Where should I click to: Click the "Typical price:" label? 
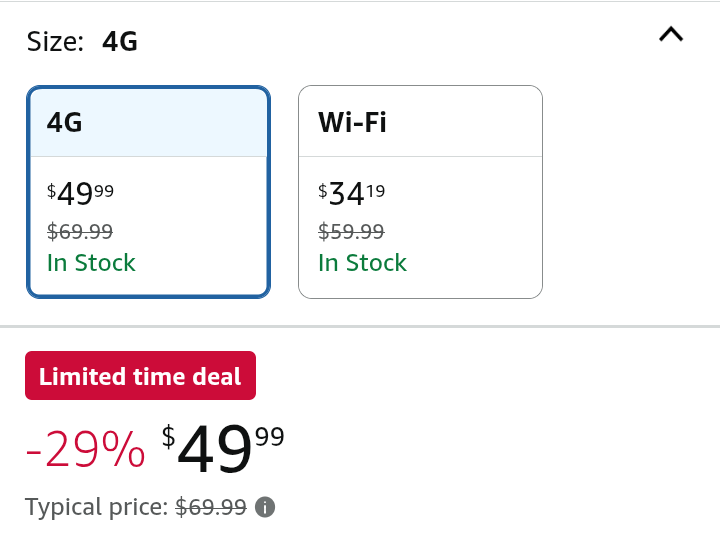click(96, 507)
